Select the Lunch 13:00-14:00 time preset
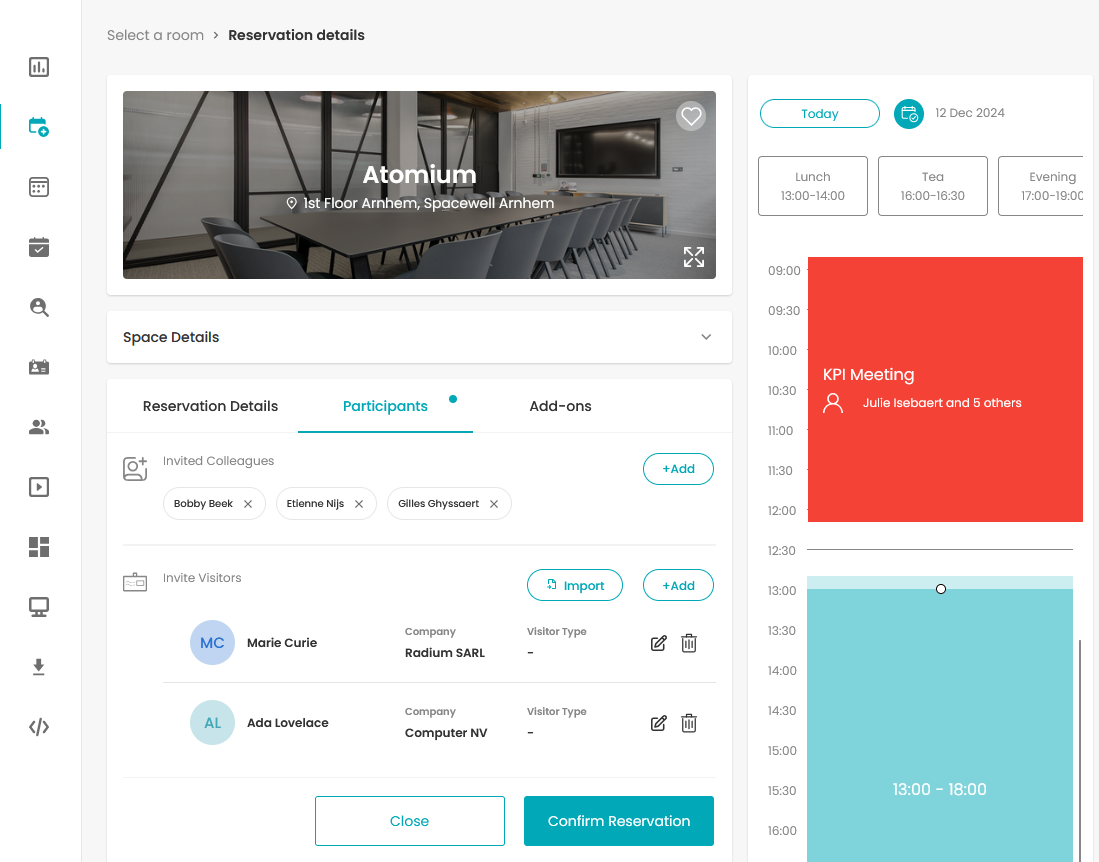 pyautogui.click(x=813, y=186)
